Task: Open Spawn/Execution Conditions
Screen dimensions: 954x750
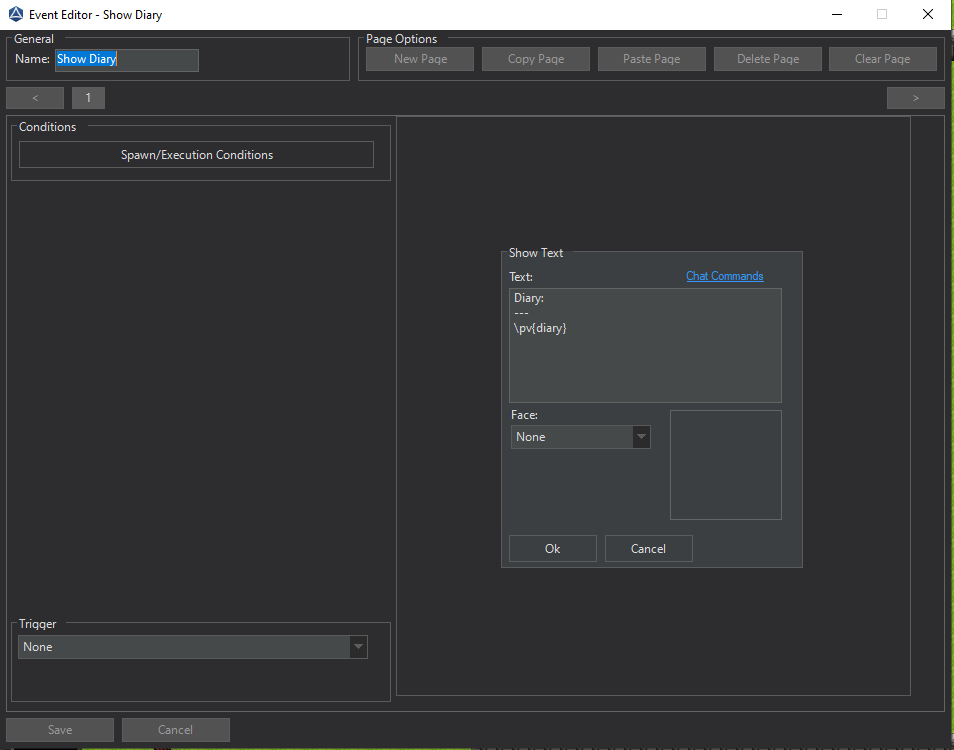Action: pyautogui.click(x=196, y=155)
